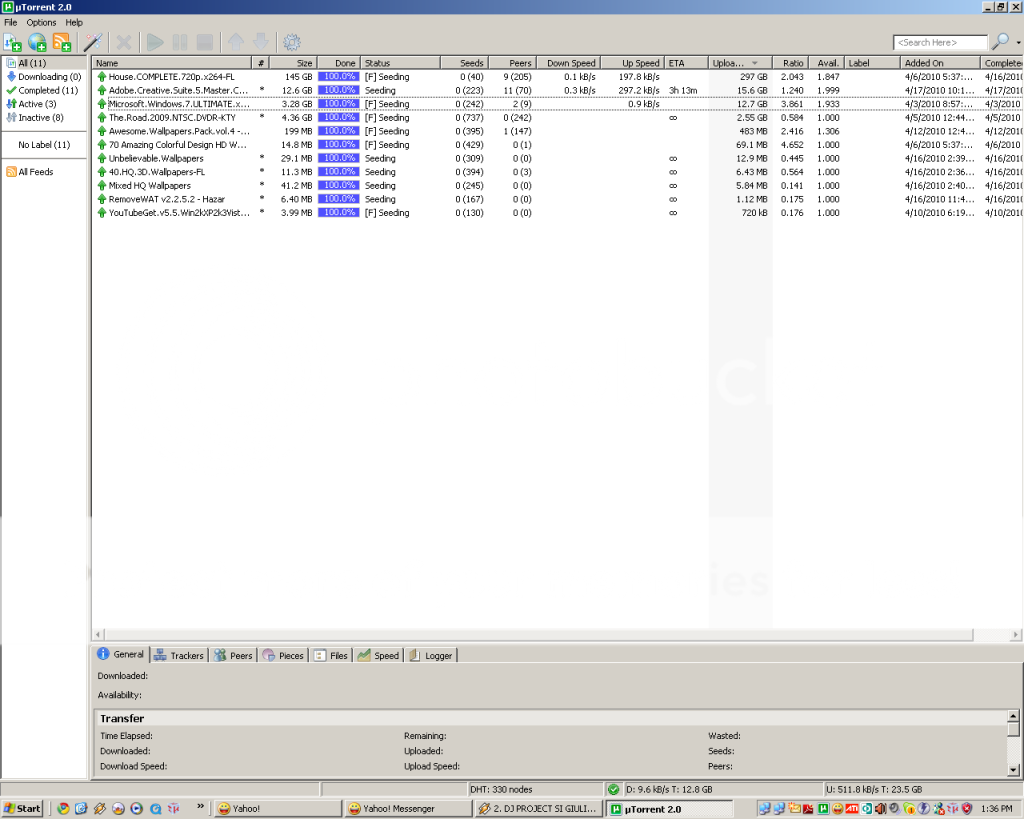Viewport: 1024px width, 819px height.
Task: Click inside the Search Here field
Action: click(938, 43)
